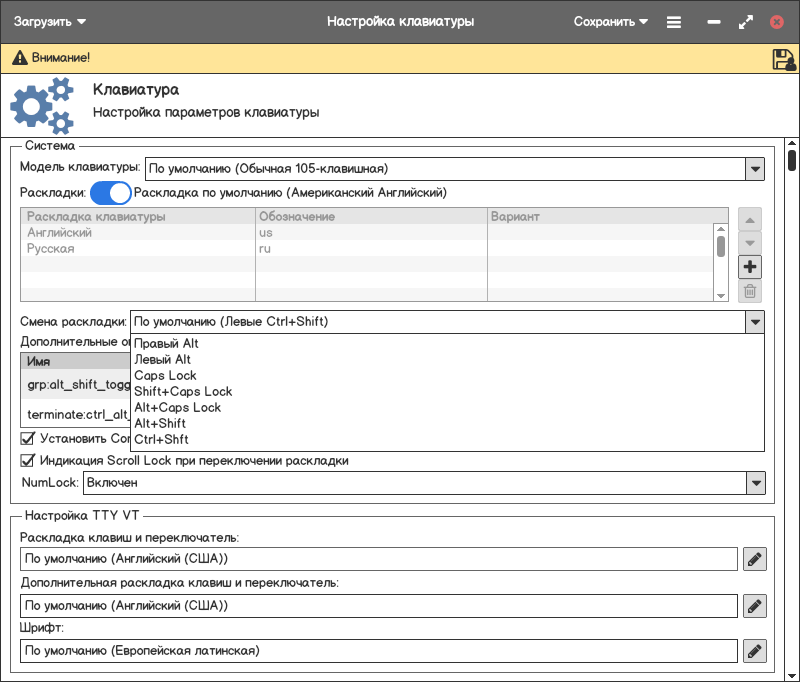The height and width of the screenshot is (682, 800).
Task: Open the 'Загрузить' menu
Action: (49, 21)
